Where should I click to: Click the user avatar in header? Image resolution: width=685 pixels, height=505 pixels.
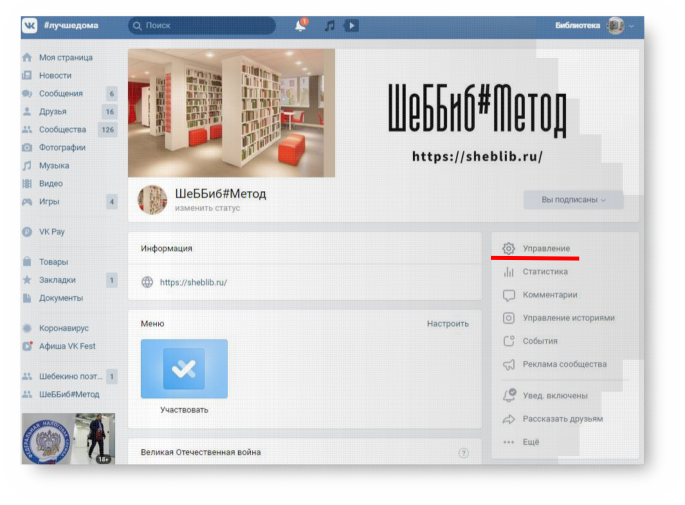tap(616, 26)
